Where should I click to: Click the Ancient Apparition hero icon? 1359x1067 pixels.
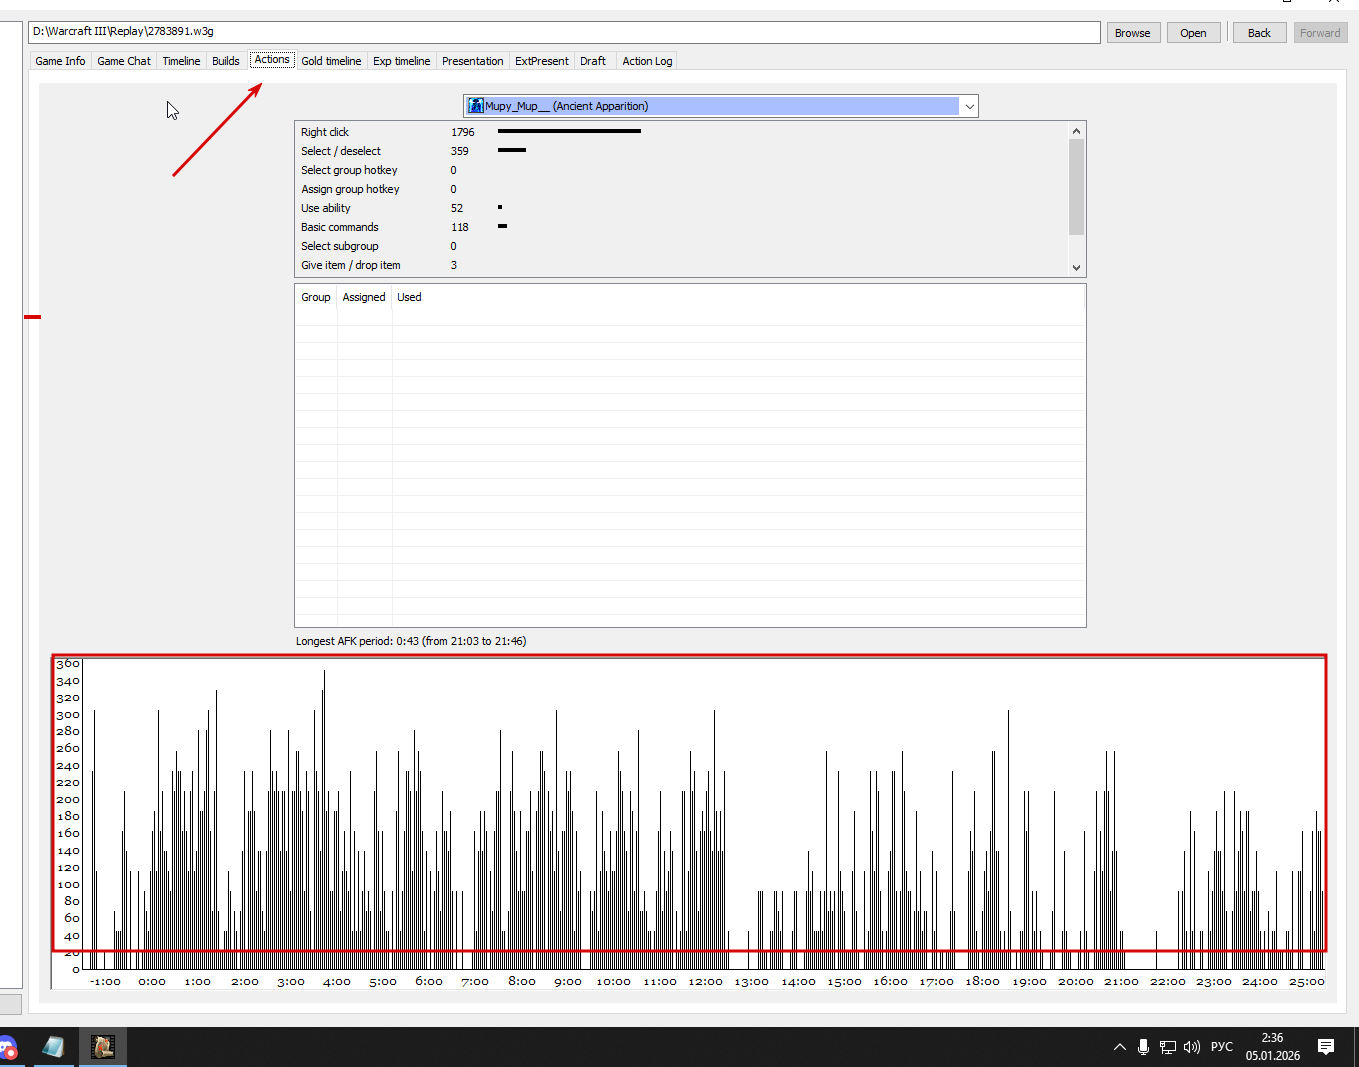tap(476, 106)
